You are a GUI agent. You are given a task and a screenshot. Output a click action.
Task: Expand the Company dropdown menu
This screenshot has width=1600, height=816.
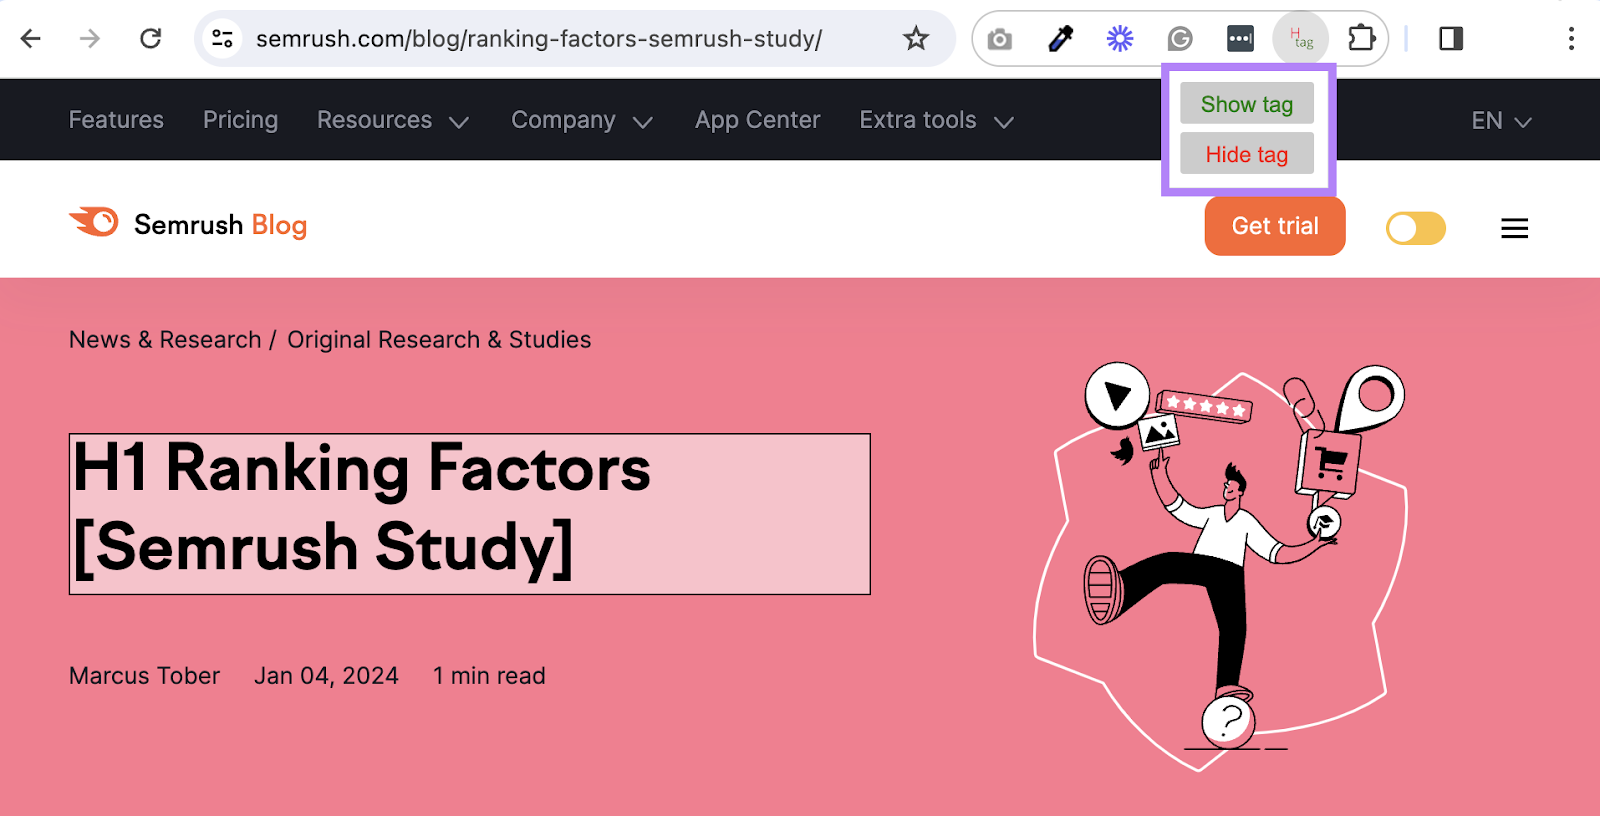coord(581,121)
